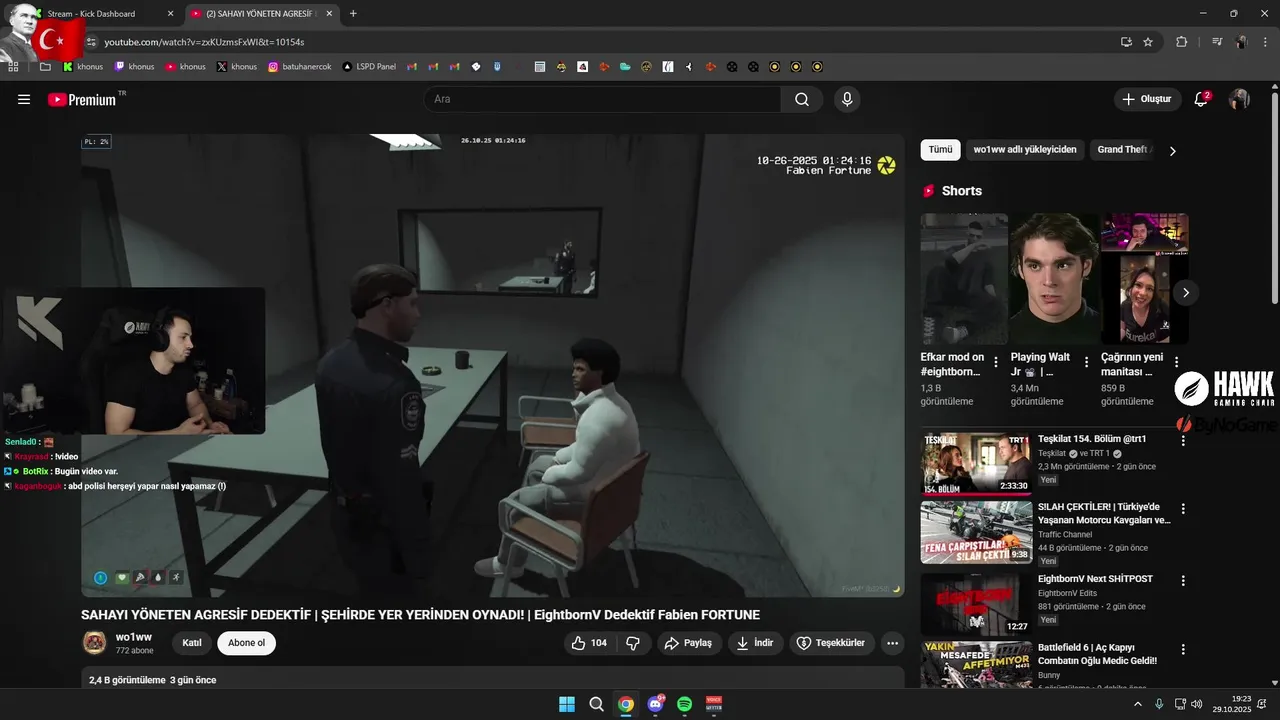
Task: Open Chrome media controls icon
Action: click(1217, 42)
